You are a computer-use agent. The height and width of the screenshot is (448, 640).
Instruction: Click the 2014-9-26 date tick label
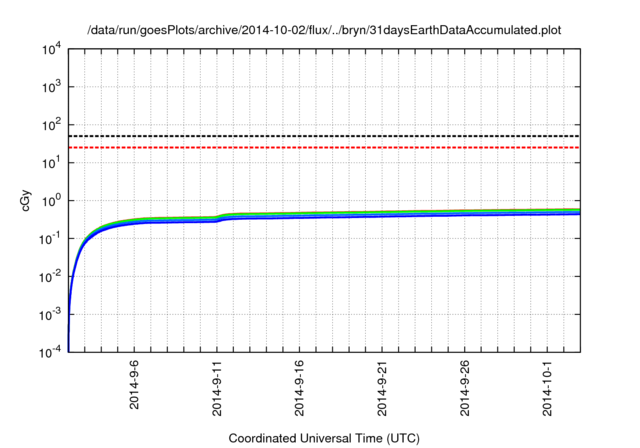[x=465, y=388]
